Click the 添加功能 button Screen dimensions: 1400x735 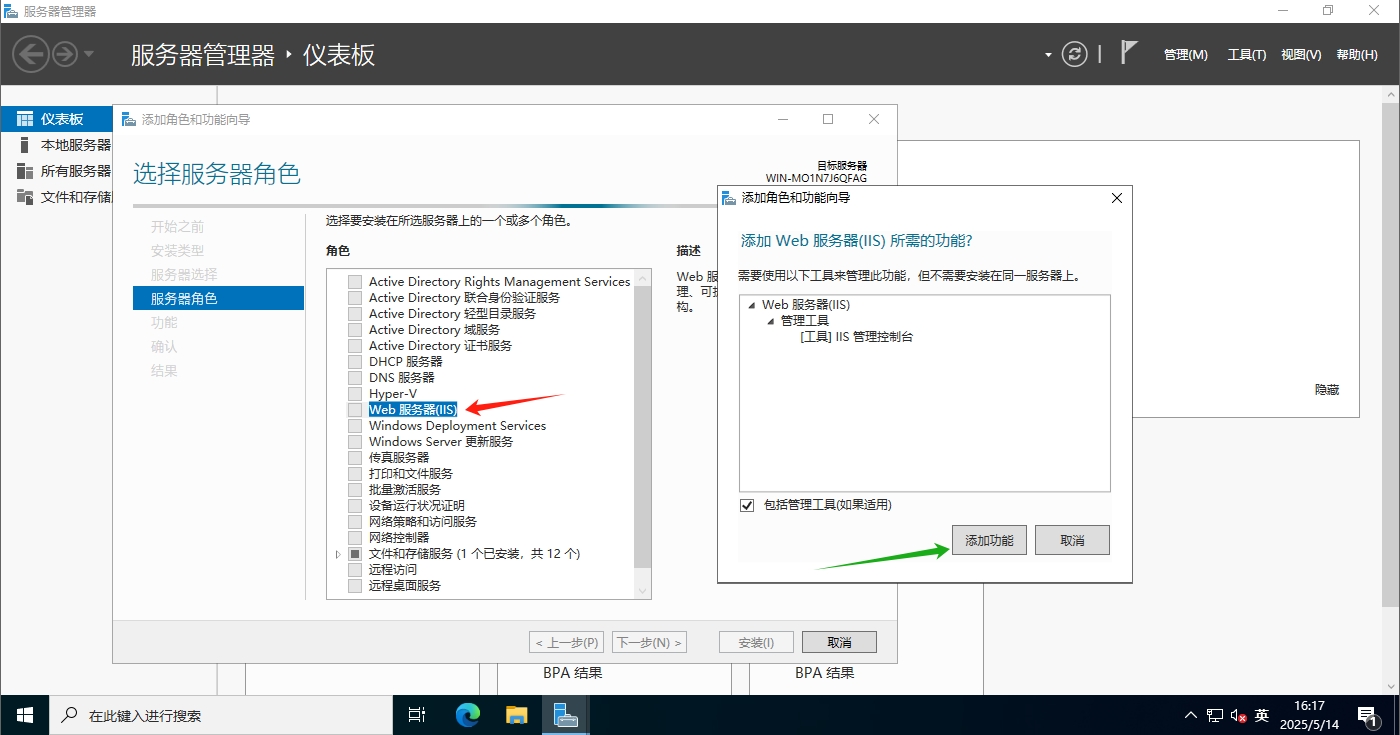[x=989, y=540]
